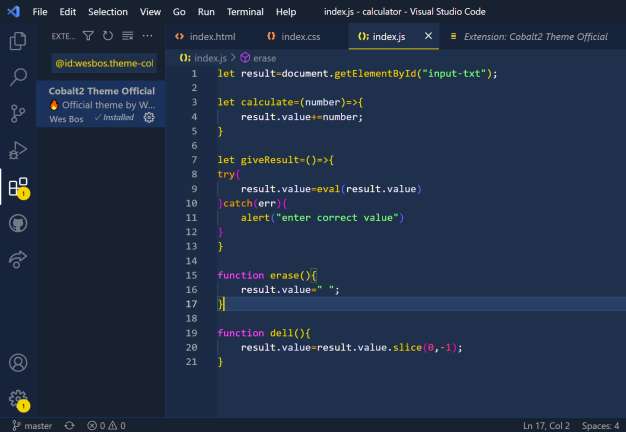The image size is (626, 432).
Task: Click on slice in line 20
Action: [407, 348]
